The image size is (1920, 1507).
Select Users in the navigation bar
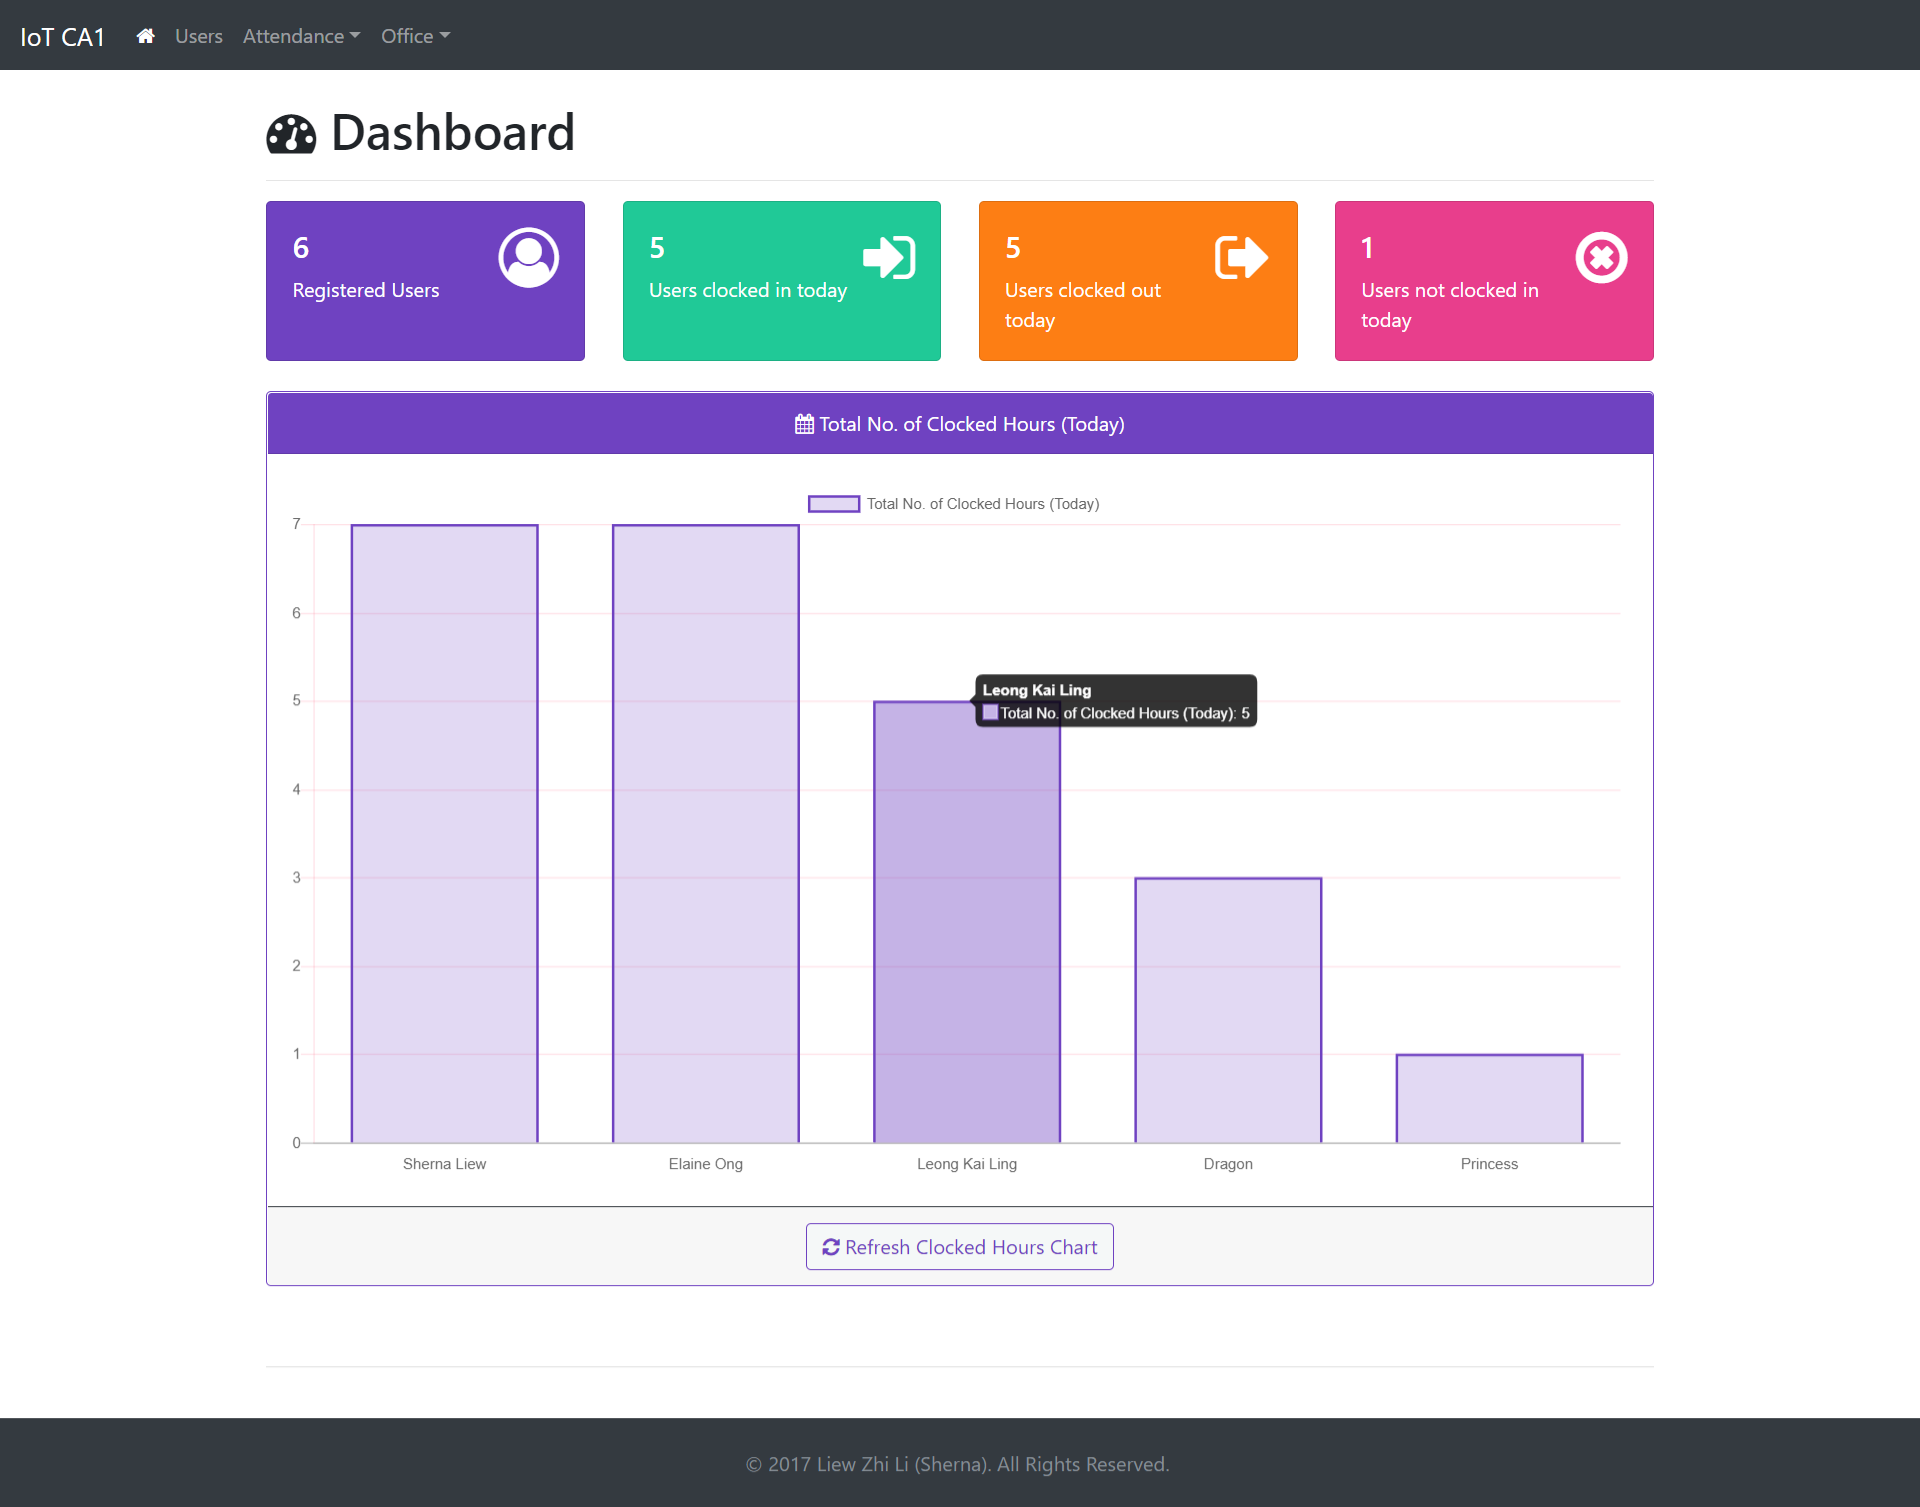(x=198, y=35)
